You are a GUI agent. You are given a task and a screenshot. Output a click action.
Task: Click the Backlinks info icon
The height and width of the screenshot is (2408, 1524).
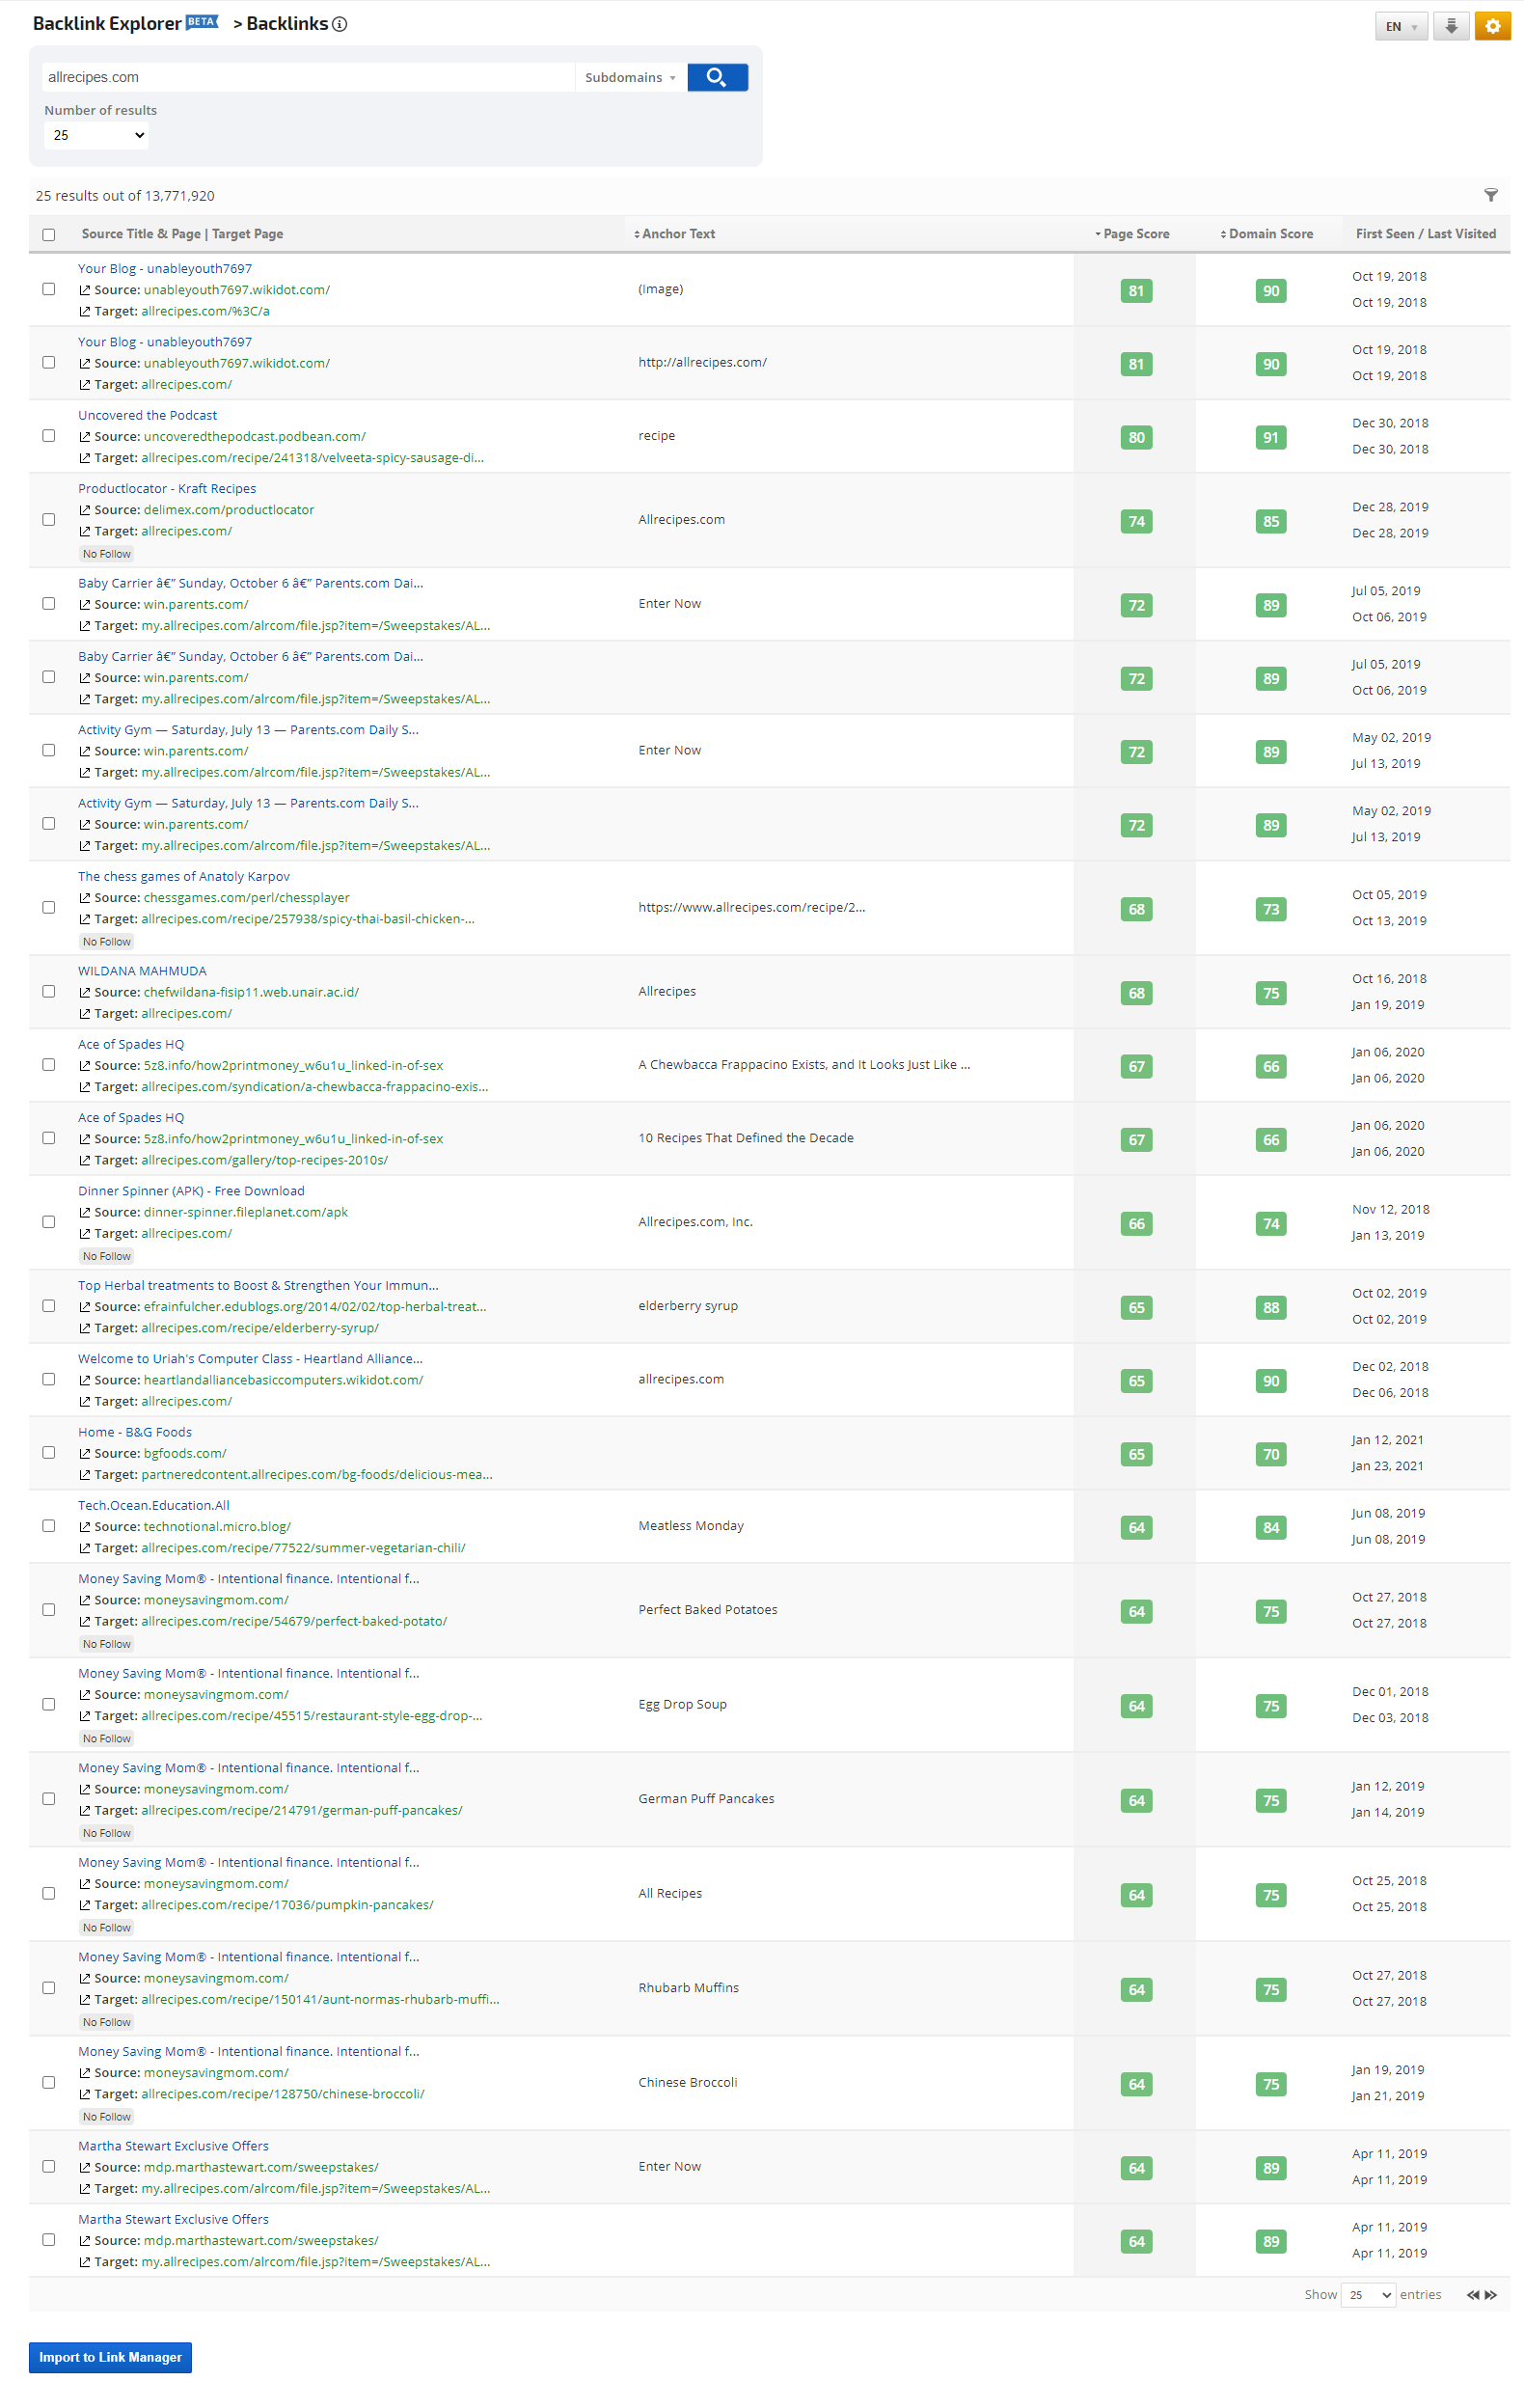pyautogui.click(x=340, y=24)
